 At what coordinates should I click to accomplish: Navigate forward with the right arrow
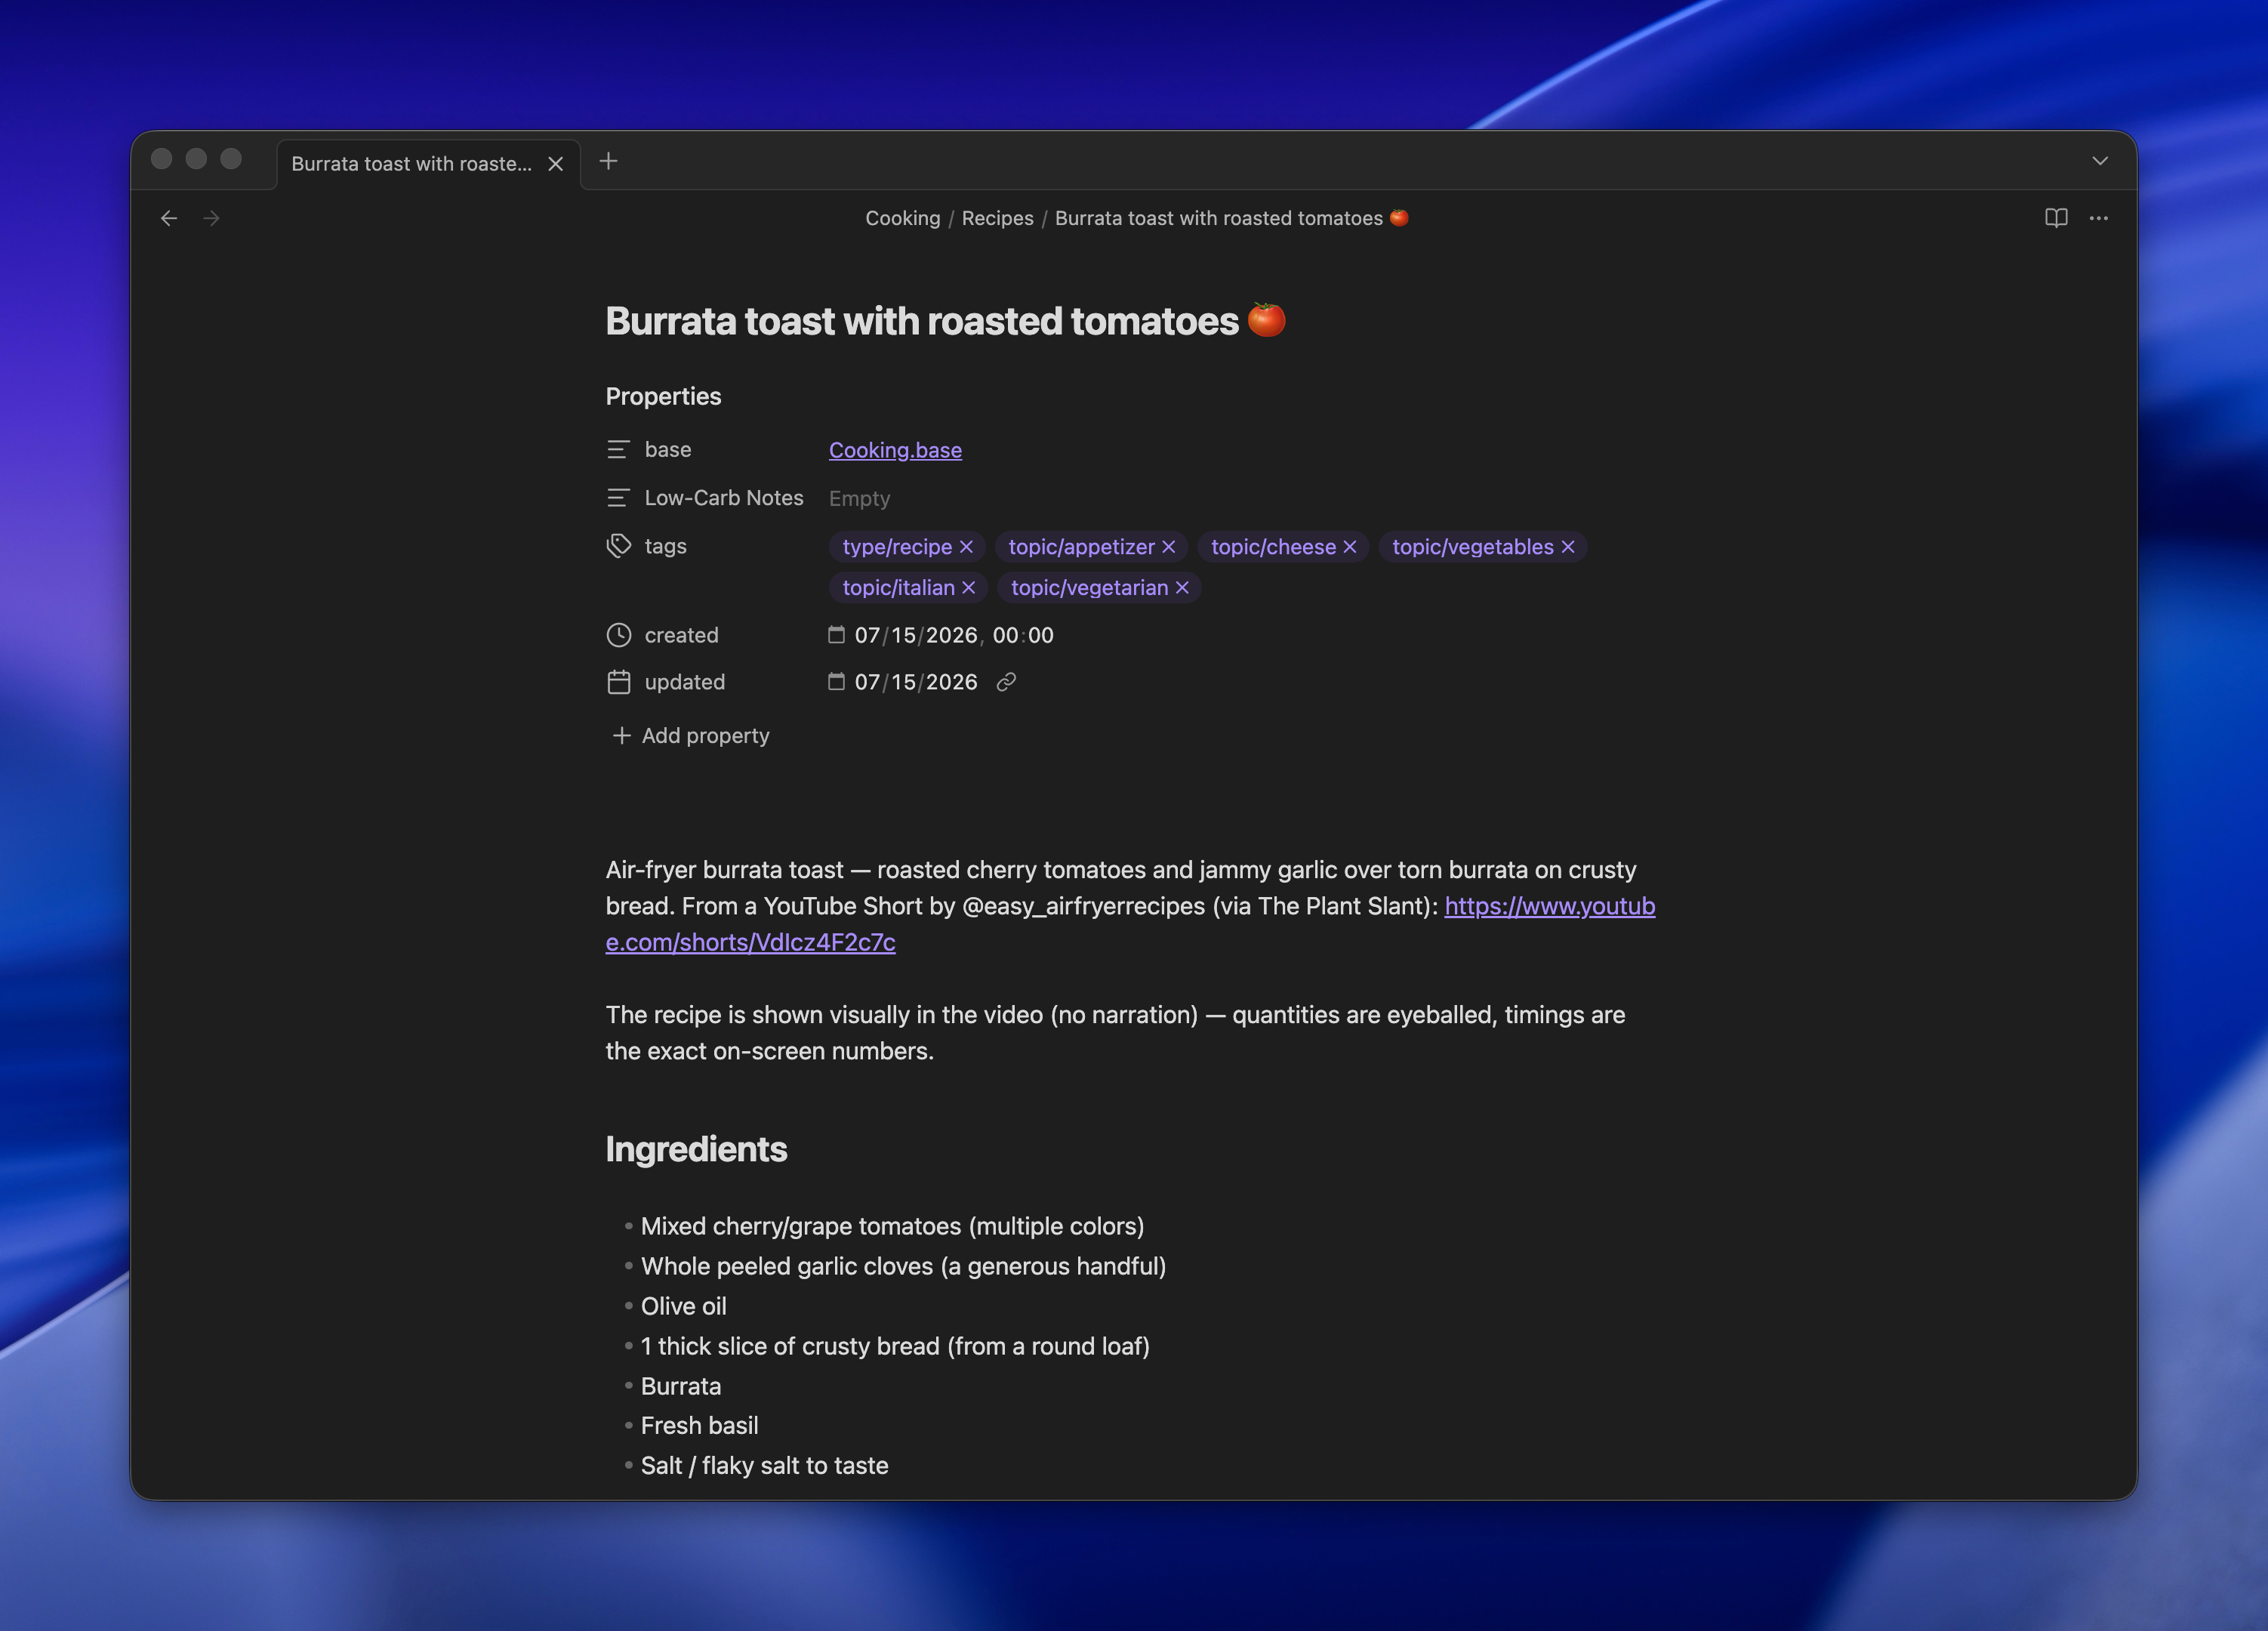211,218
